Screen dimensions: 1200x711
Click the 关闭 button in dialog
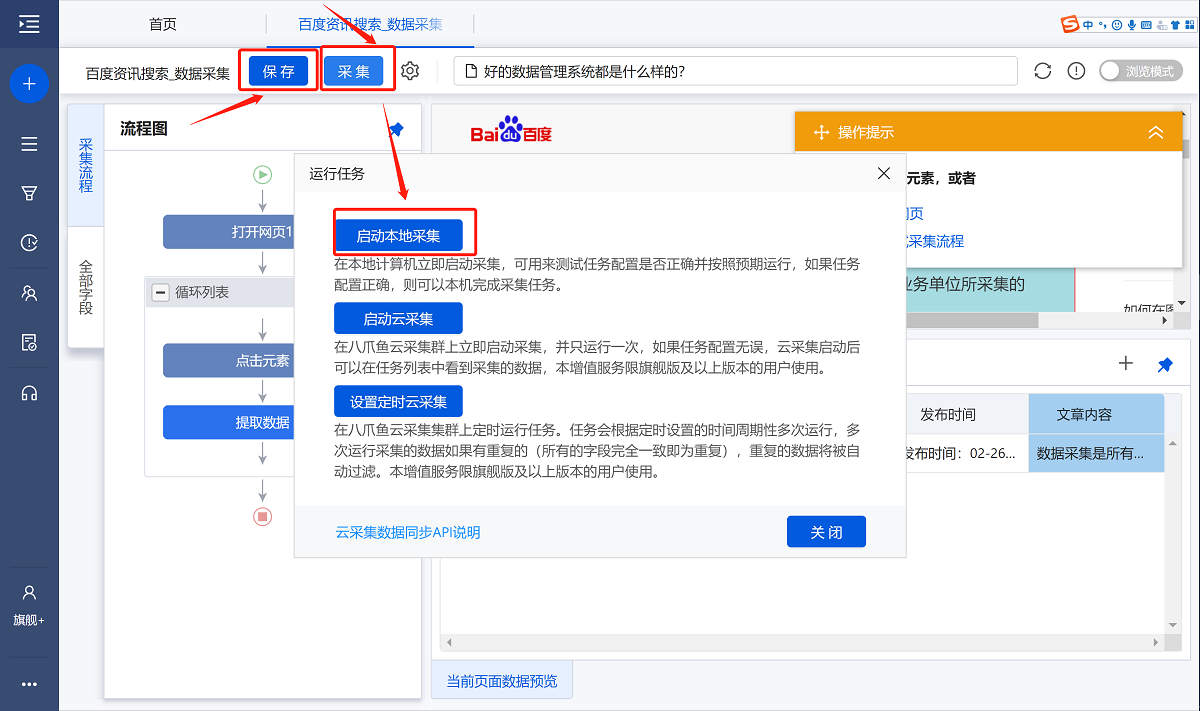[826, 532]
